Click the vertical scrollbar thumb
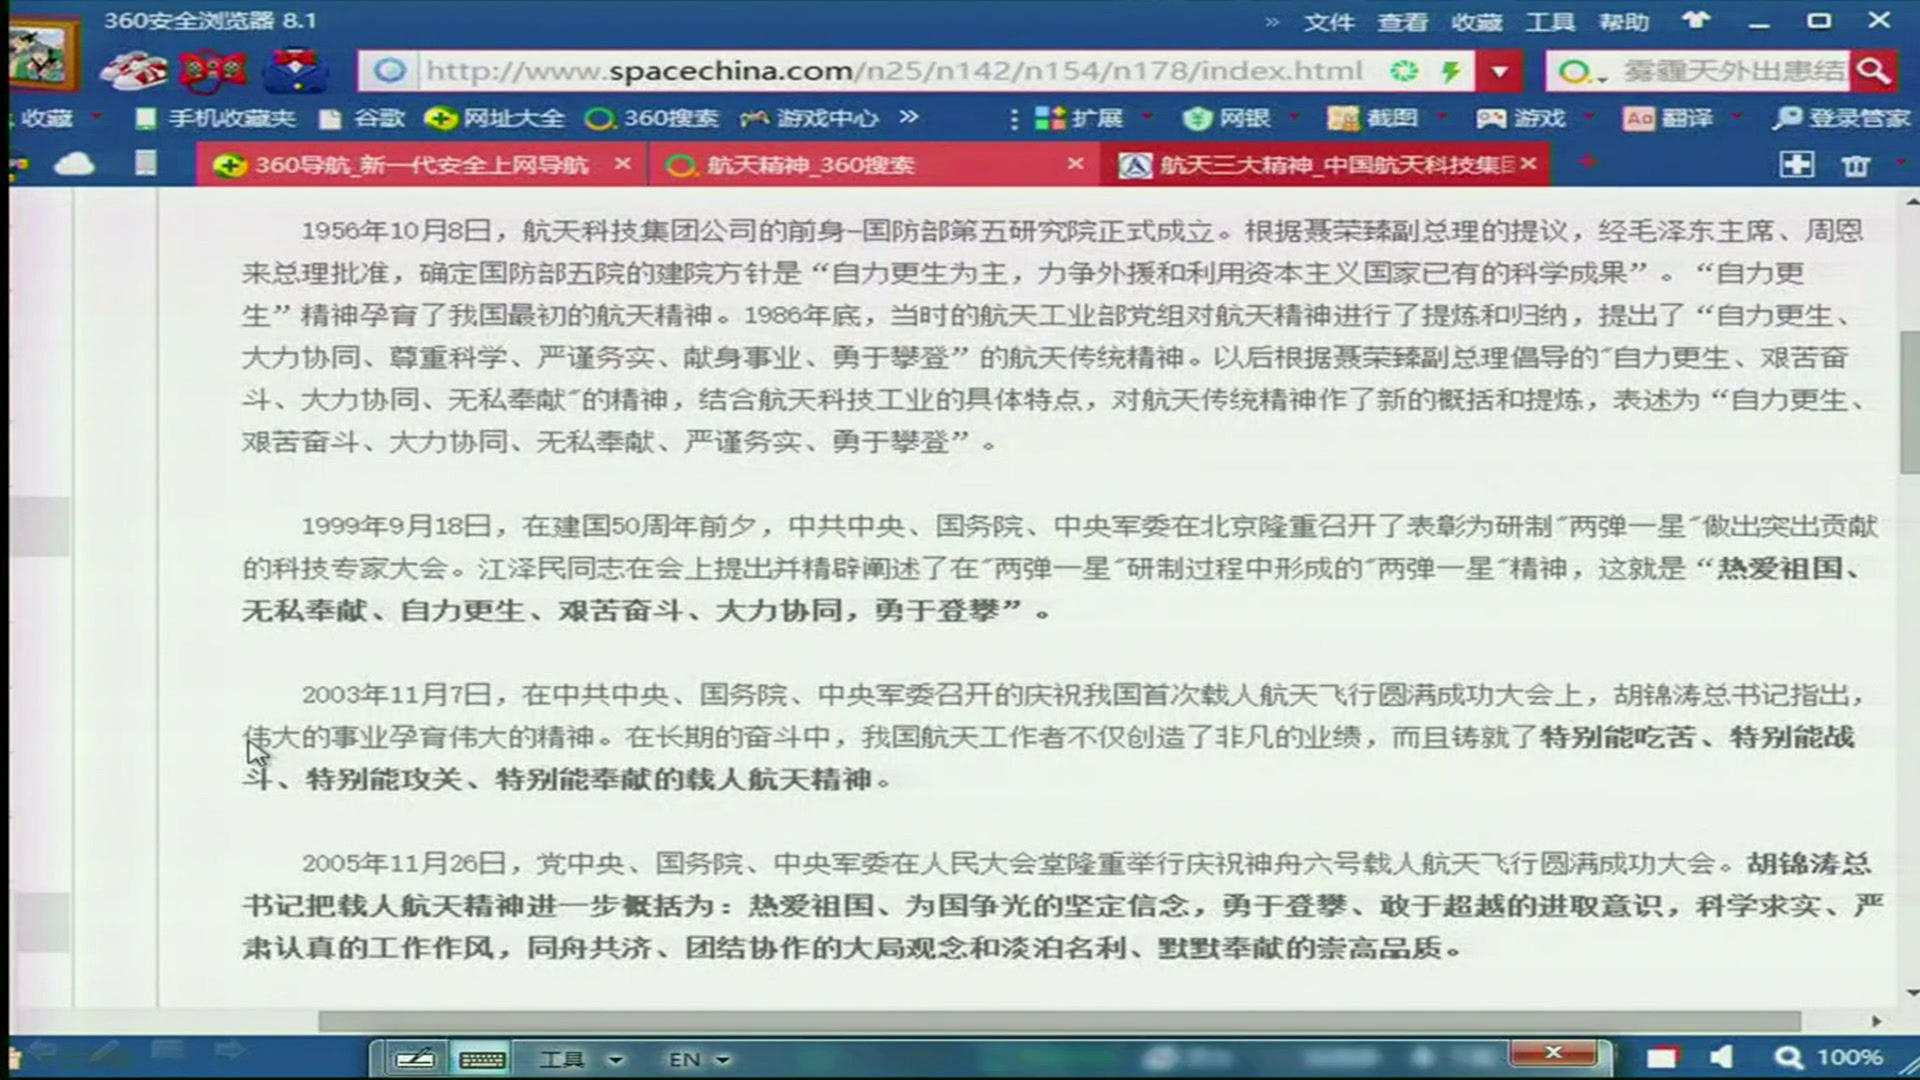Image resolution: width=1920 pixels, height=1080 pixels. coord(1909,402)
